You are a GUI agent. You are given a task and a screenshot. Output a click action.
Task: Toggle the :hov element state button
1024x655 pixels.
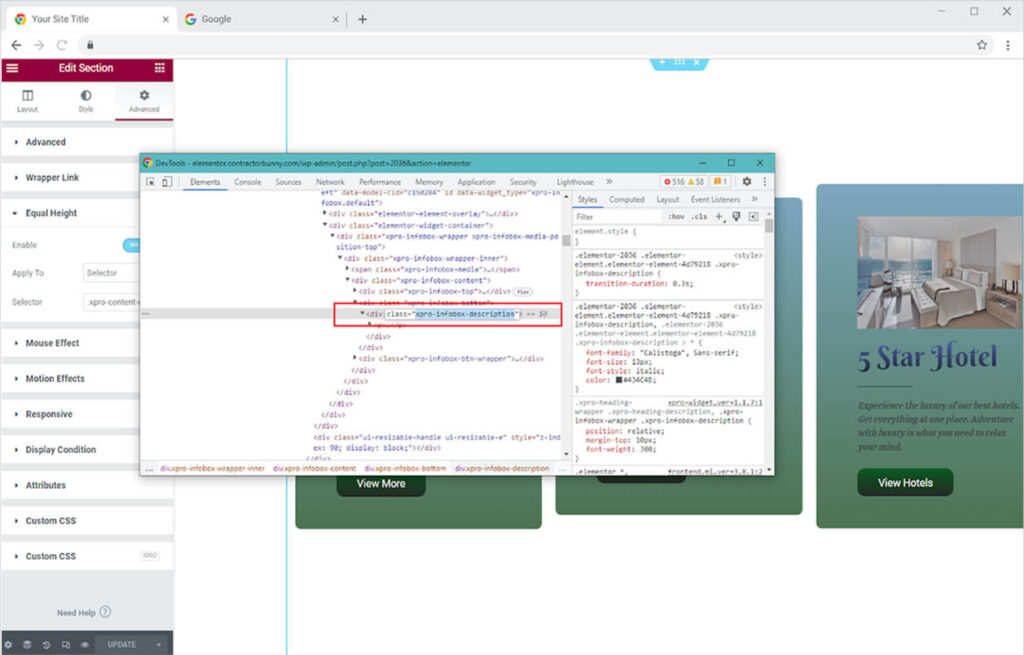coord(677,216)
